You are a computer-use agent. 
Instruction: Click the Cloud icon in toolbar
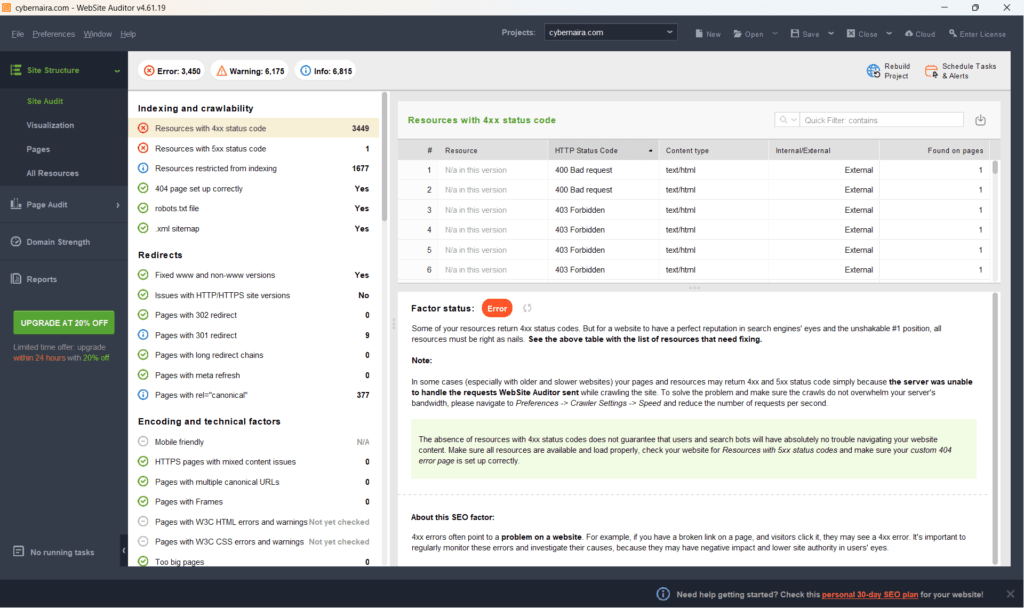pos(908,33)
